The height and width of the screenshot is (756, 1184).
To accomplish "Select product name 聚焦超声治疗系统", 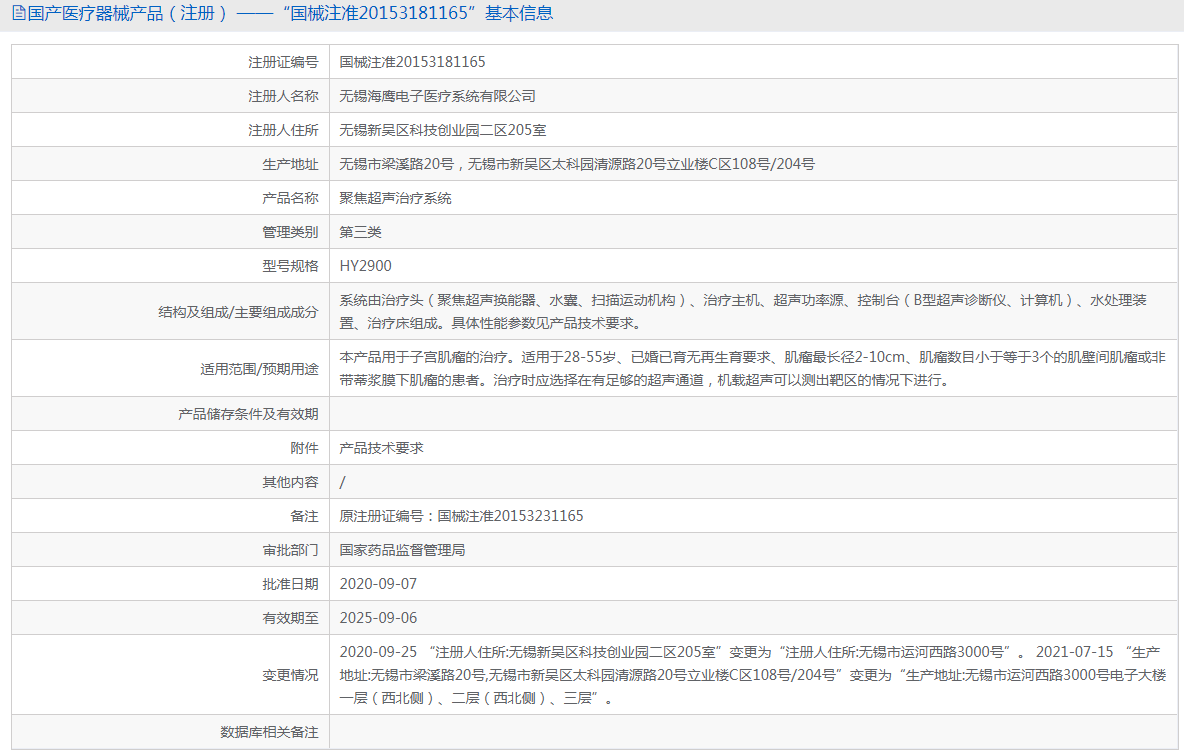I will 395,198.
